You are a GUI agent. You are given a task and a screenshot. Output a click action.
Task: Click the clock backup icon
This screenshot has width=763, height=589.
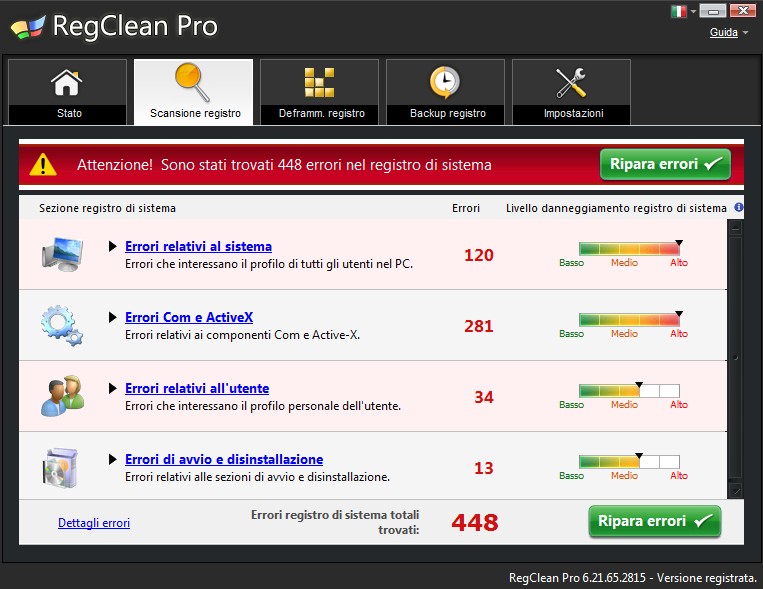445,82
